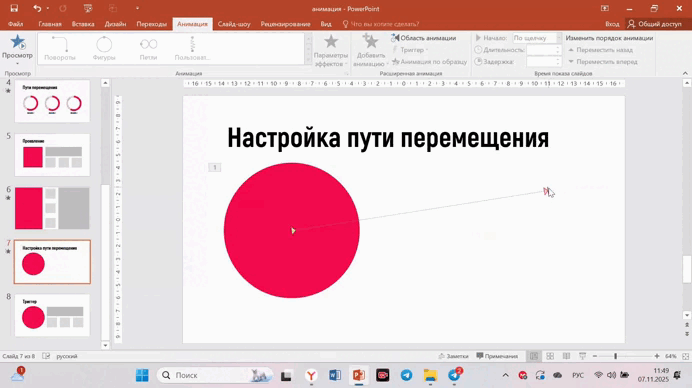Select the Петли motion path effect
This screenshot has height=388, width=692.
tap(148, 49)
